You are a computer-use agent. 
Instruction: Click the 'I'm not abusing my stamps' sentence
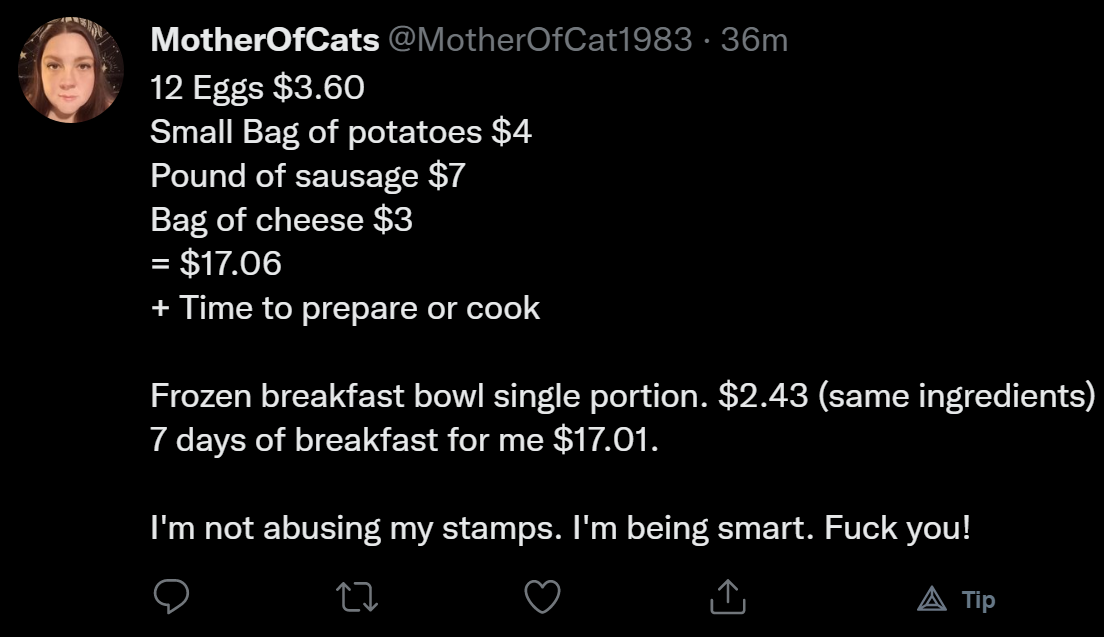[x=356, y=528]
